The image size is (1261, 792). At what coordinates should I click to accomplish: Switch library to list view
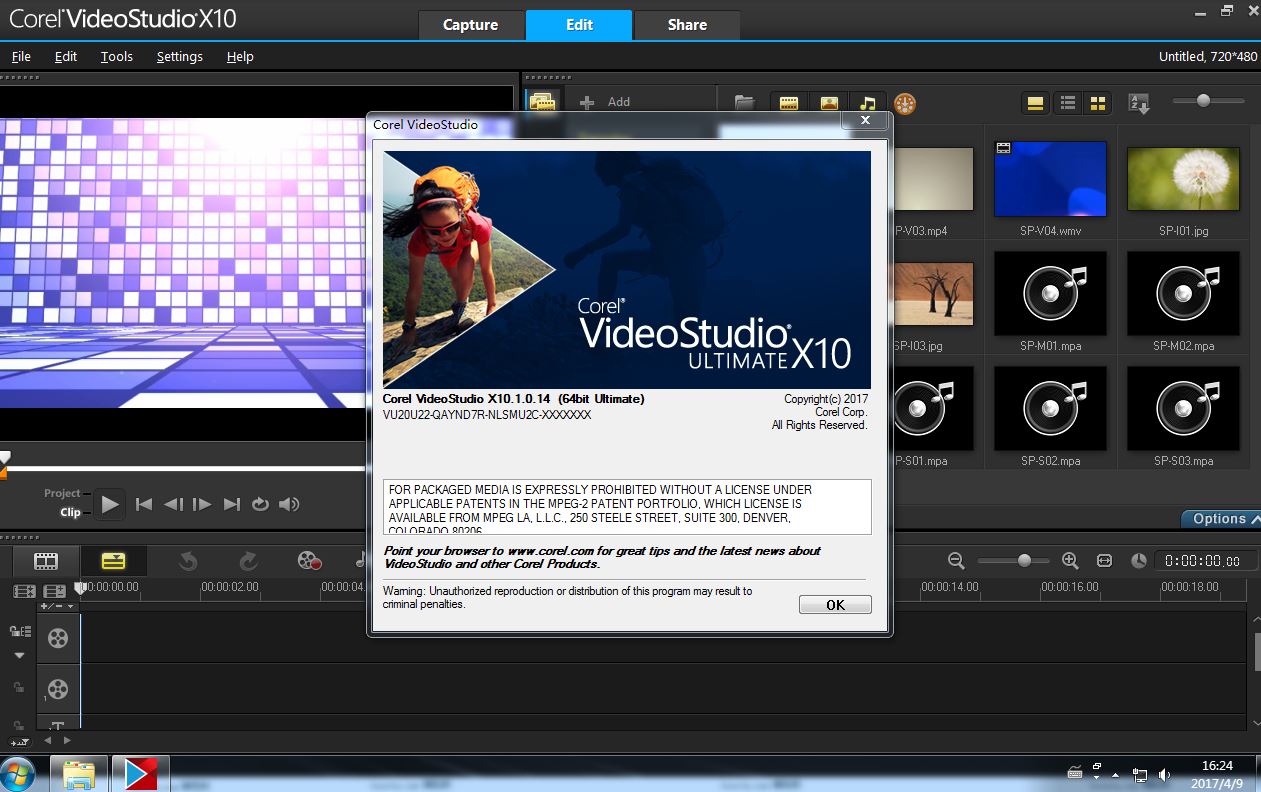point(1068,103)
